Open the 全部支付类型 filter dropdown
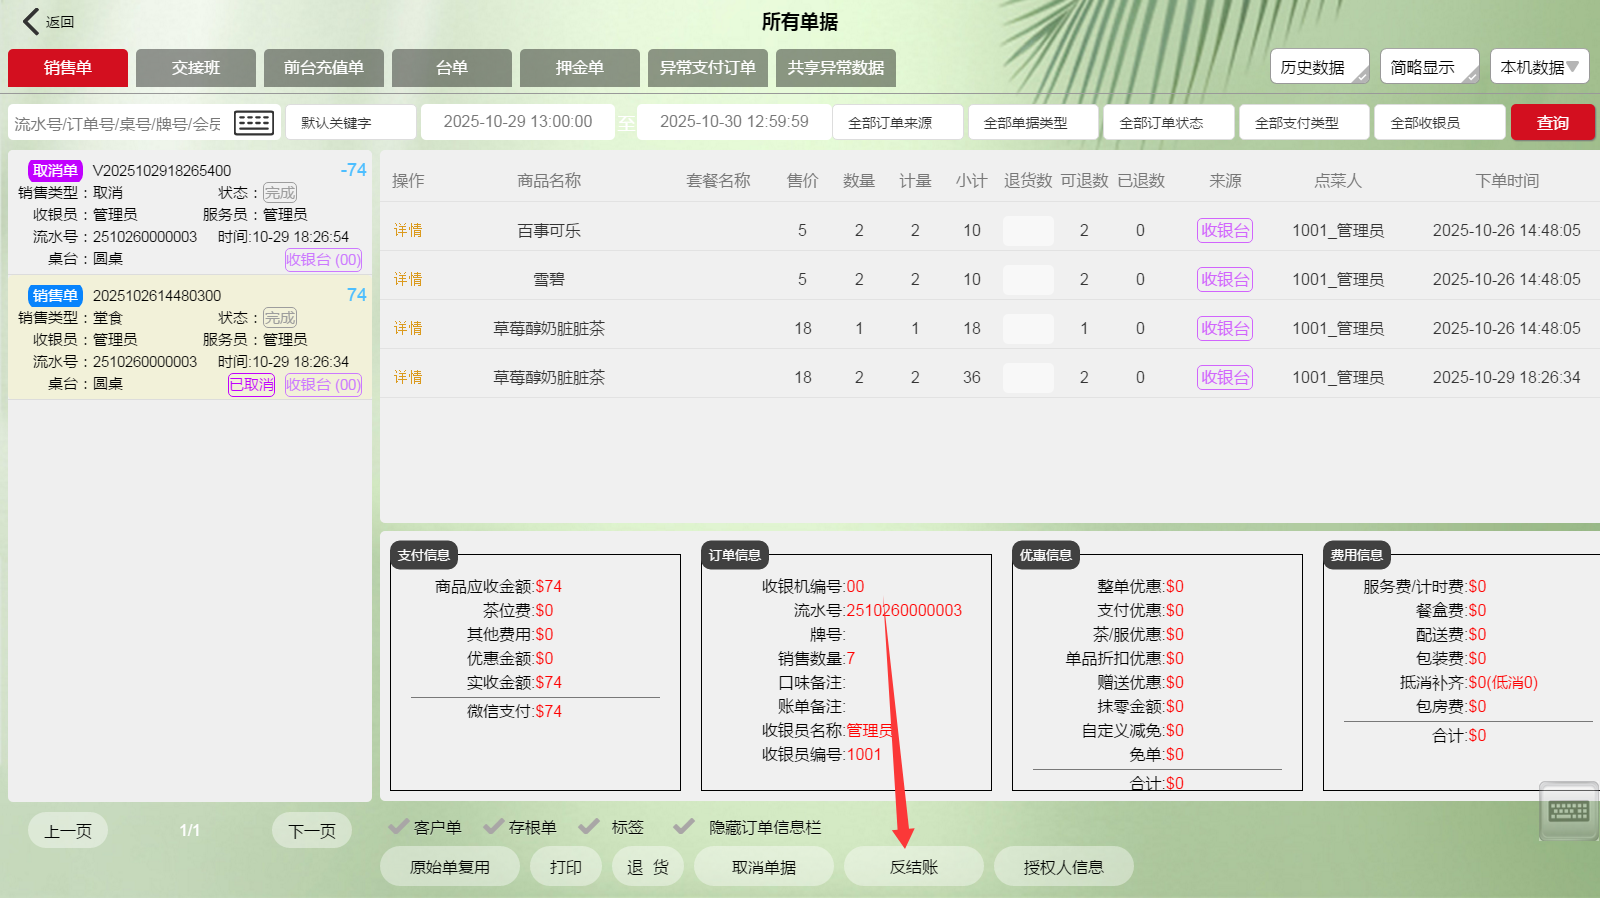 1304,123
